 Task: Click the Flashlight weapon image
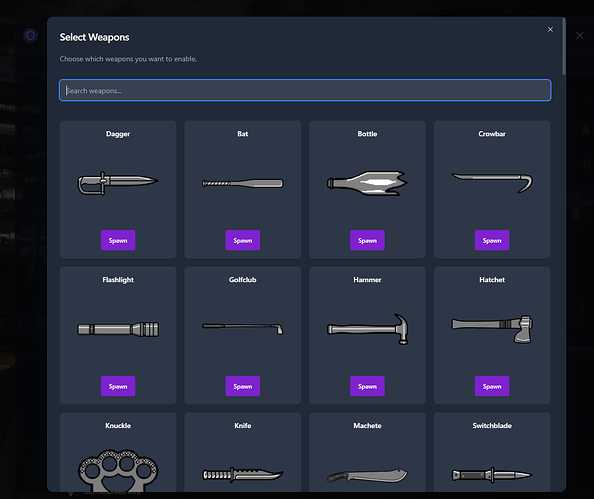click(x=118, y=329)
